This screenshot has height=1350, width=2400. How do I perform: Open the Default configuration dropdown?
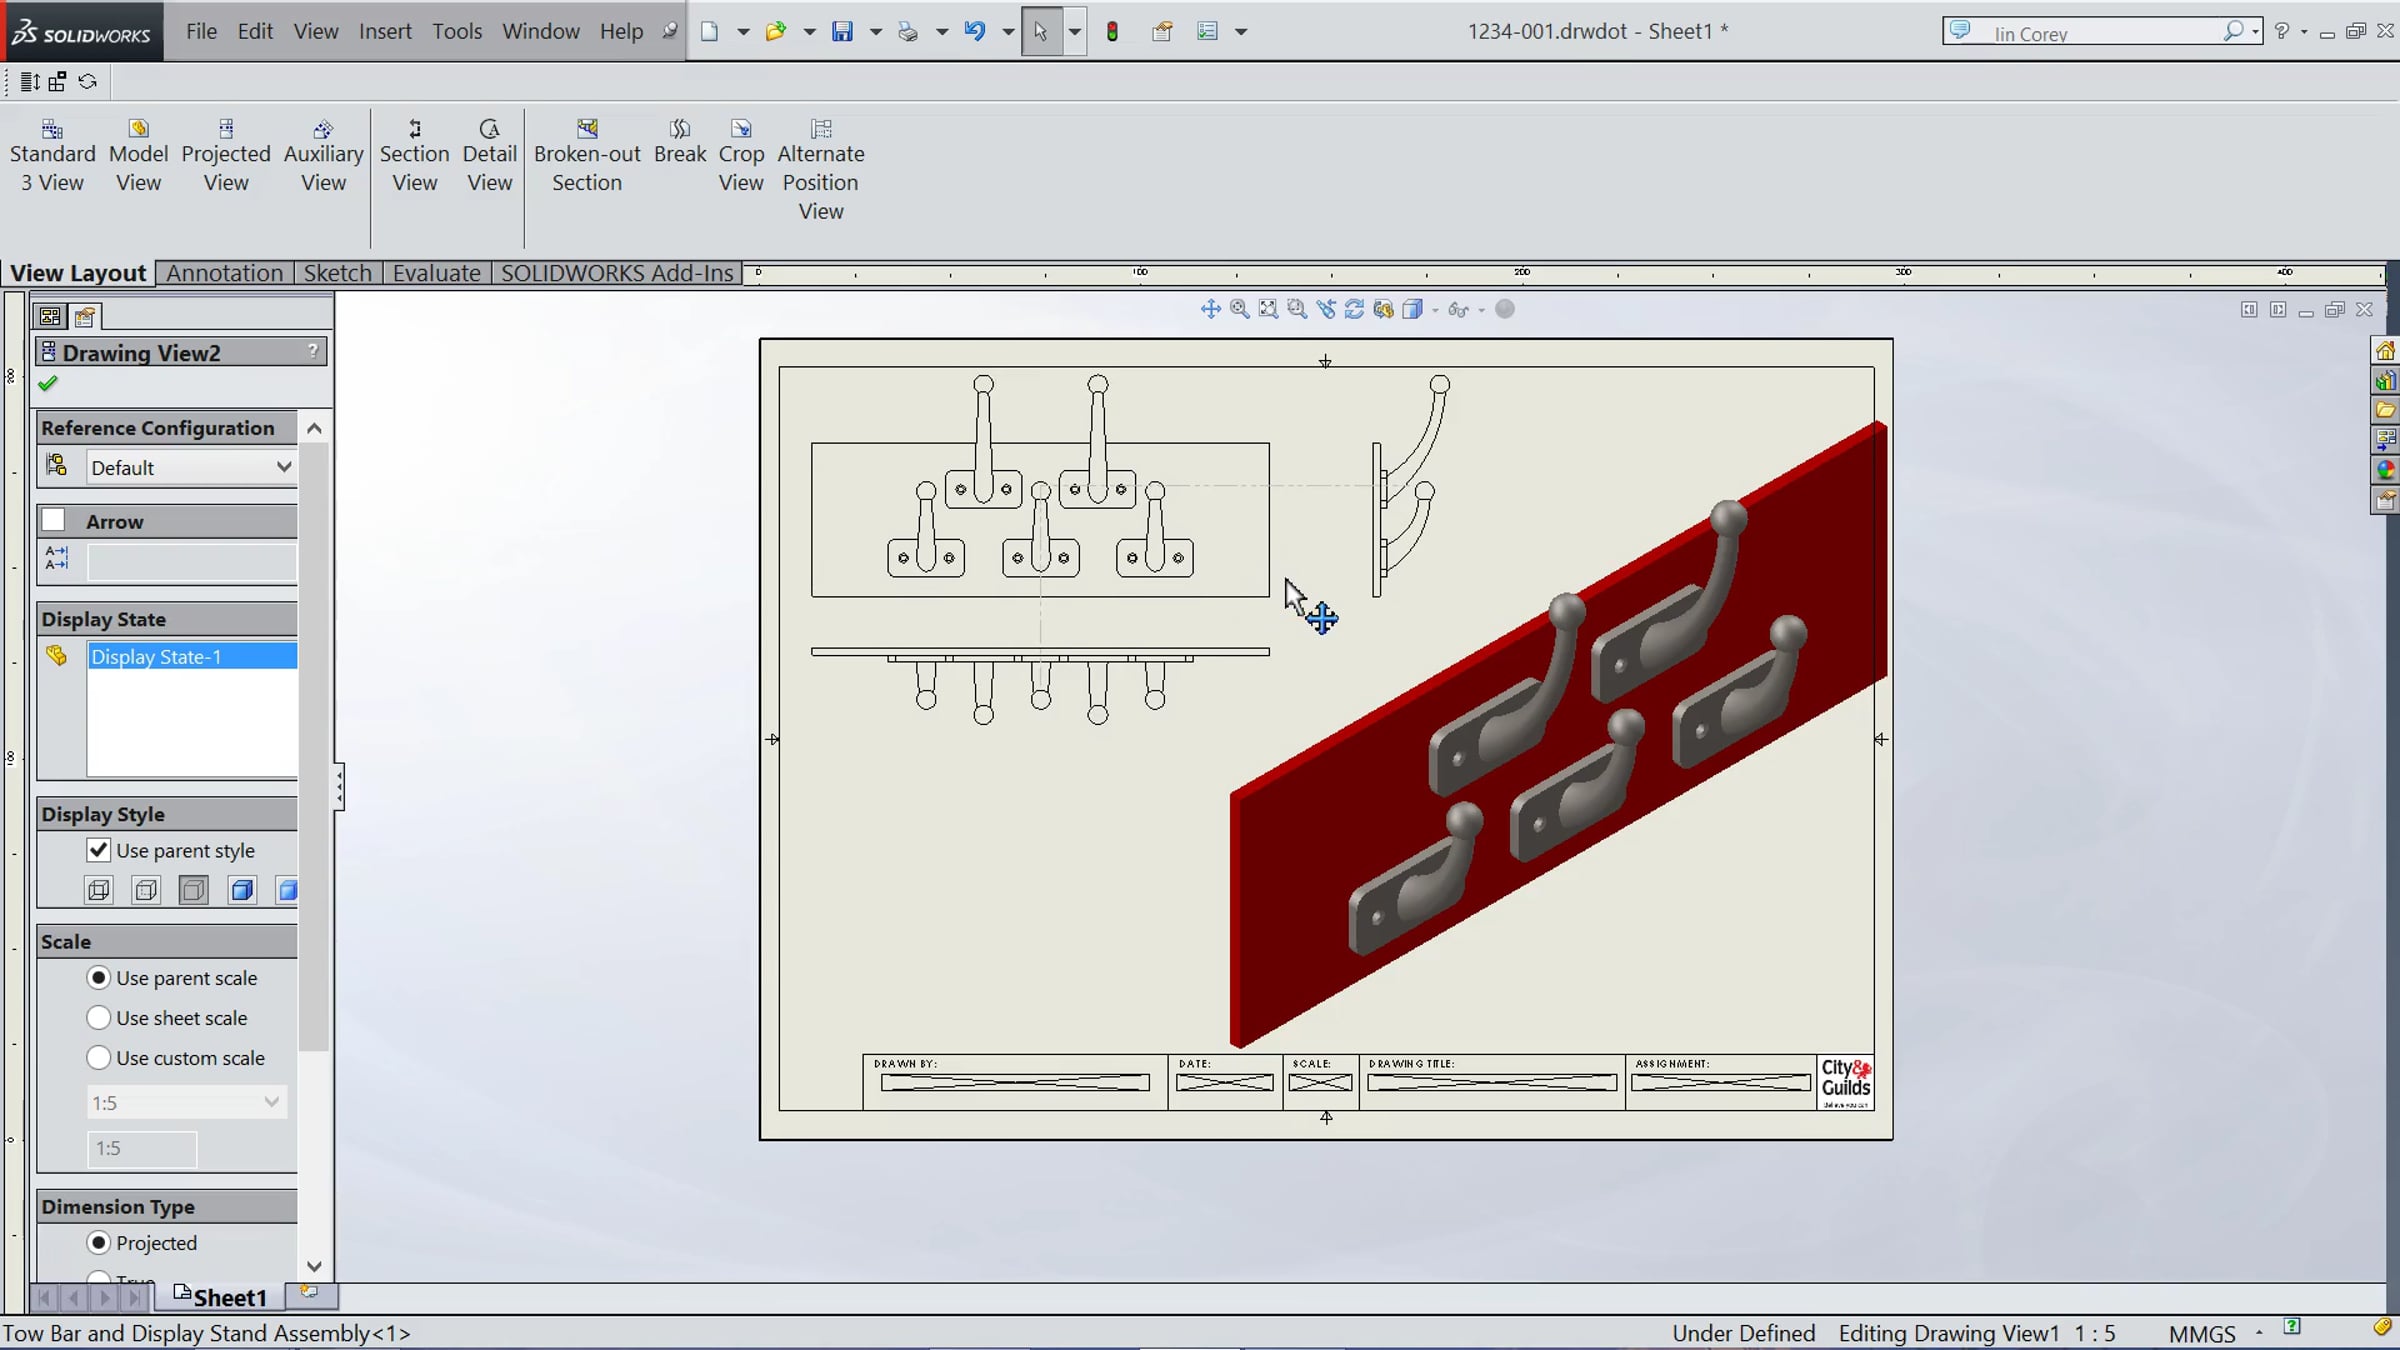point(190,467)
